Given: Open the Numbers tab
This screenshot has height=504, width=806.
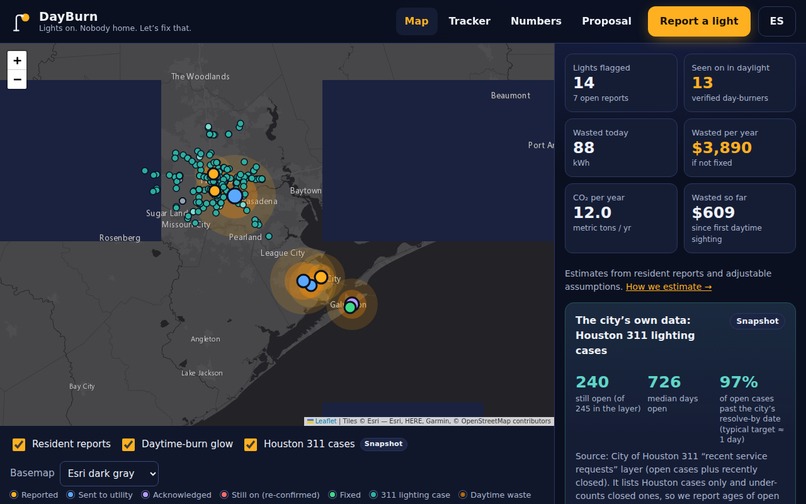Looking at the screenshot, I should coord(536,21).
